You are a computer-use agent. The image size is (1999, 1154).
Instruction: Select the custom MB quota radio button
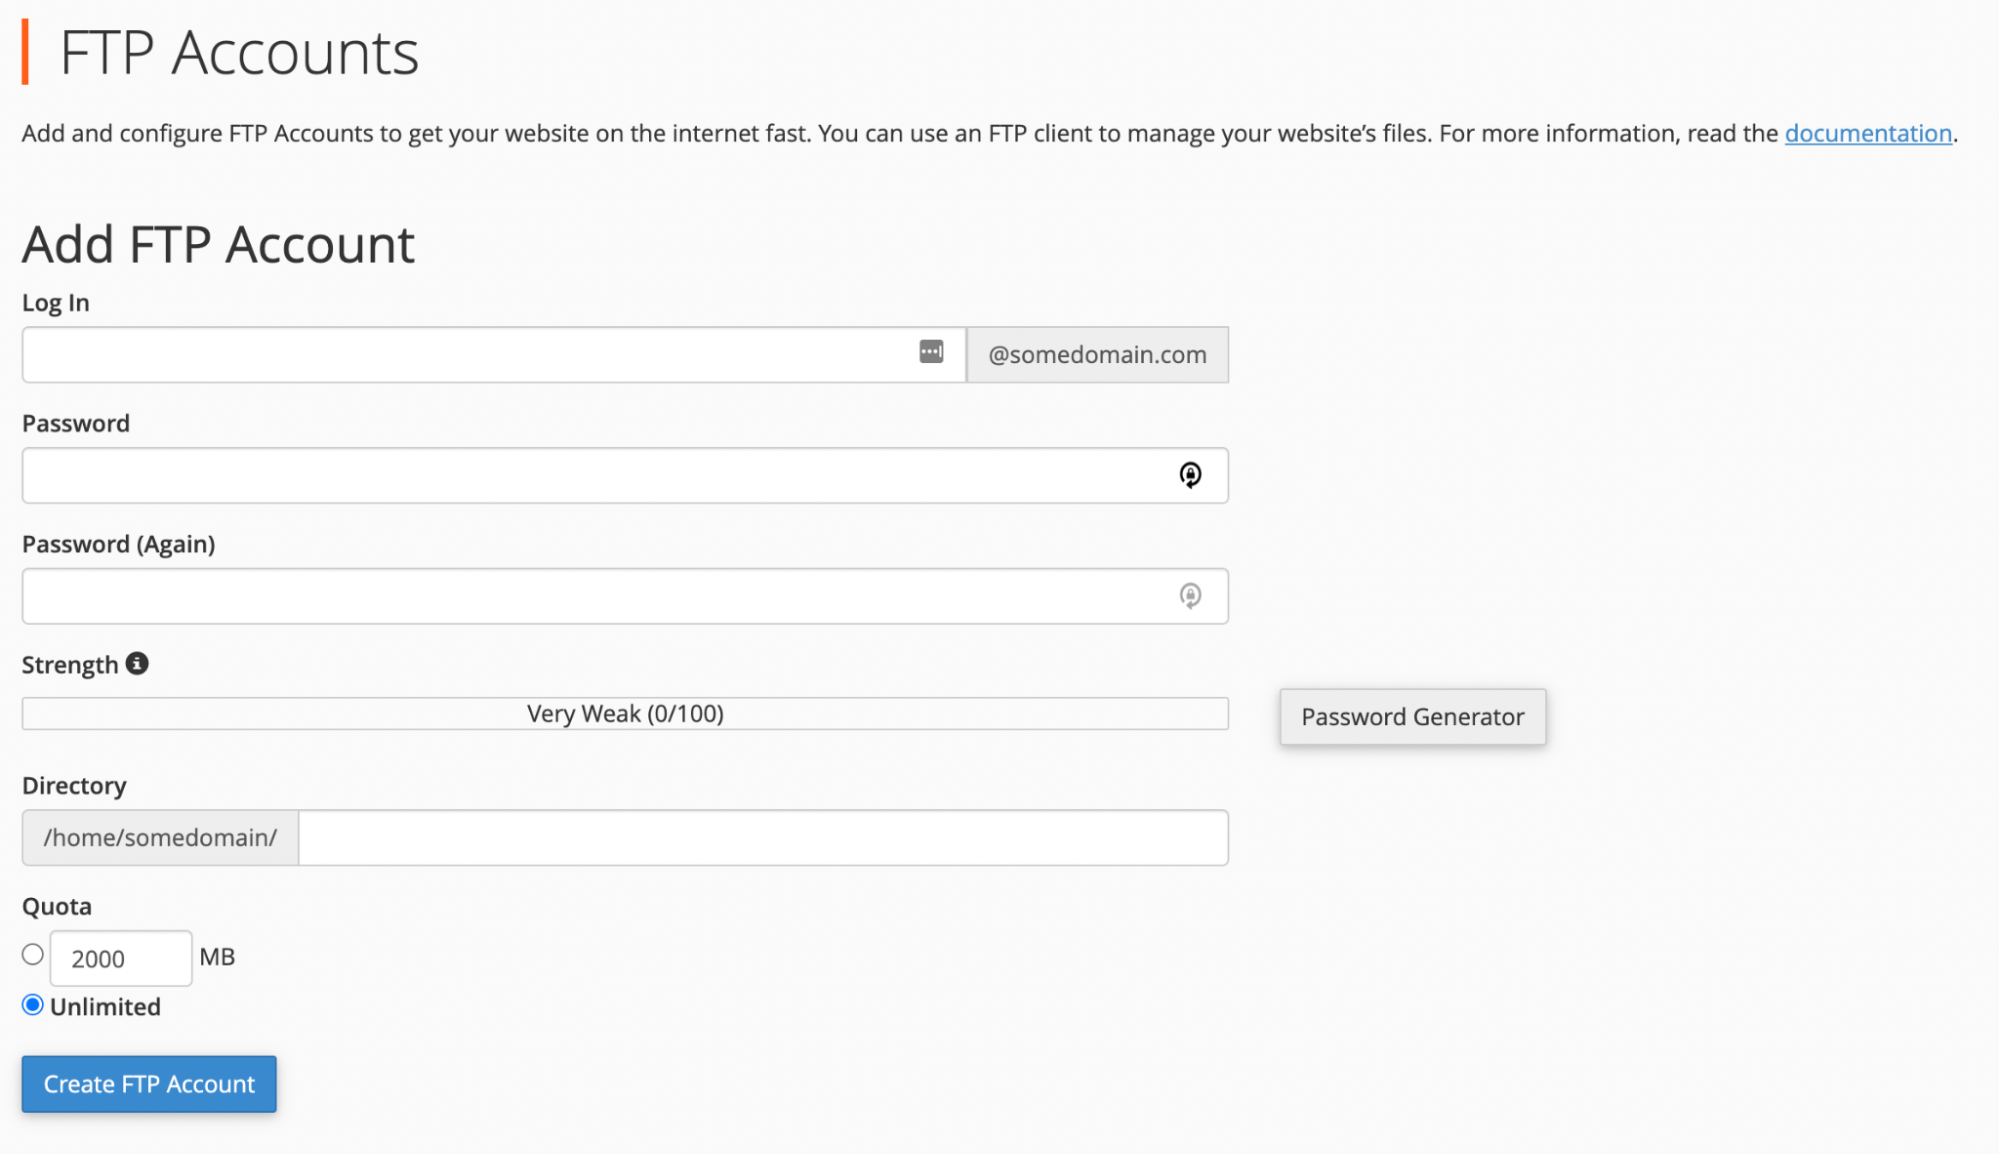click(33, 955)
